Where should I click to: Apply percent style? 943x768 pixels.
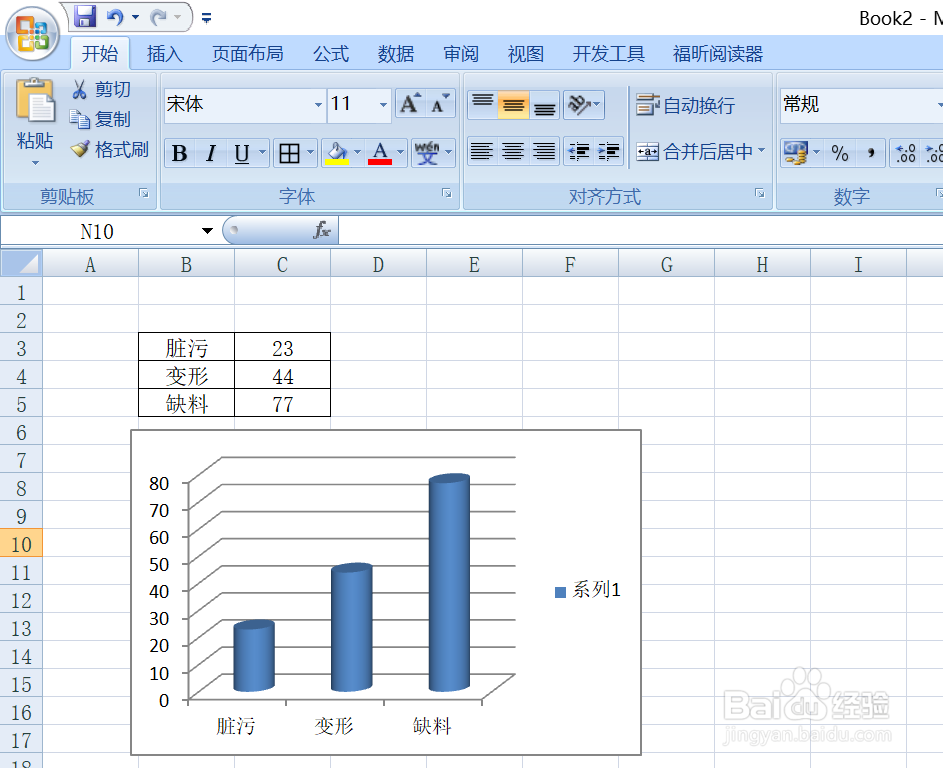coord(840,153)
